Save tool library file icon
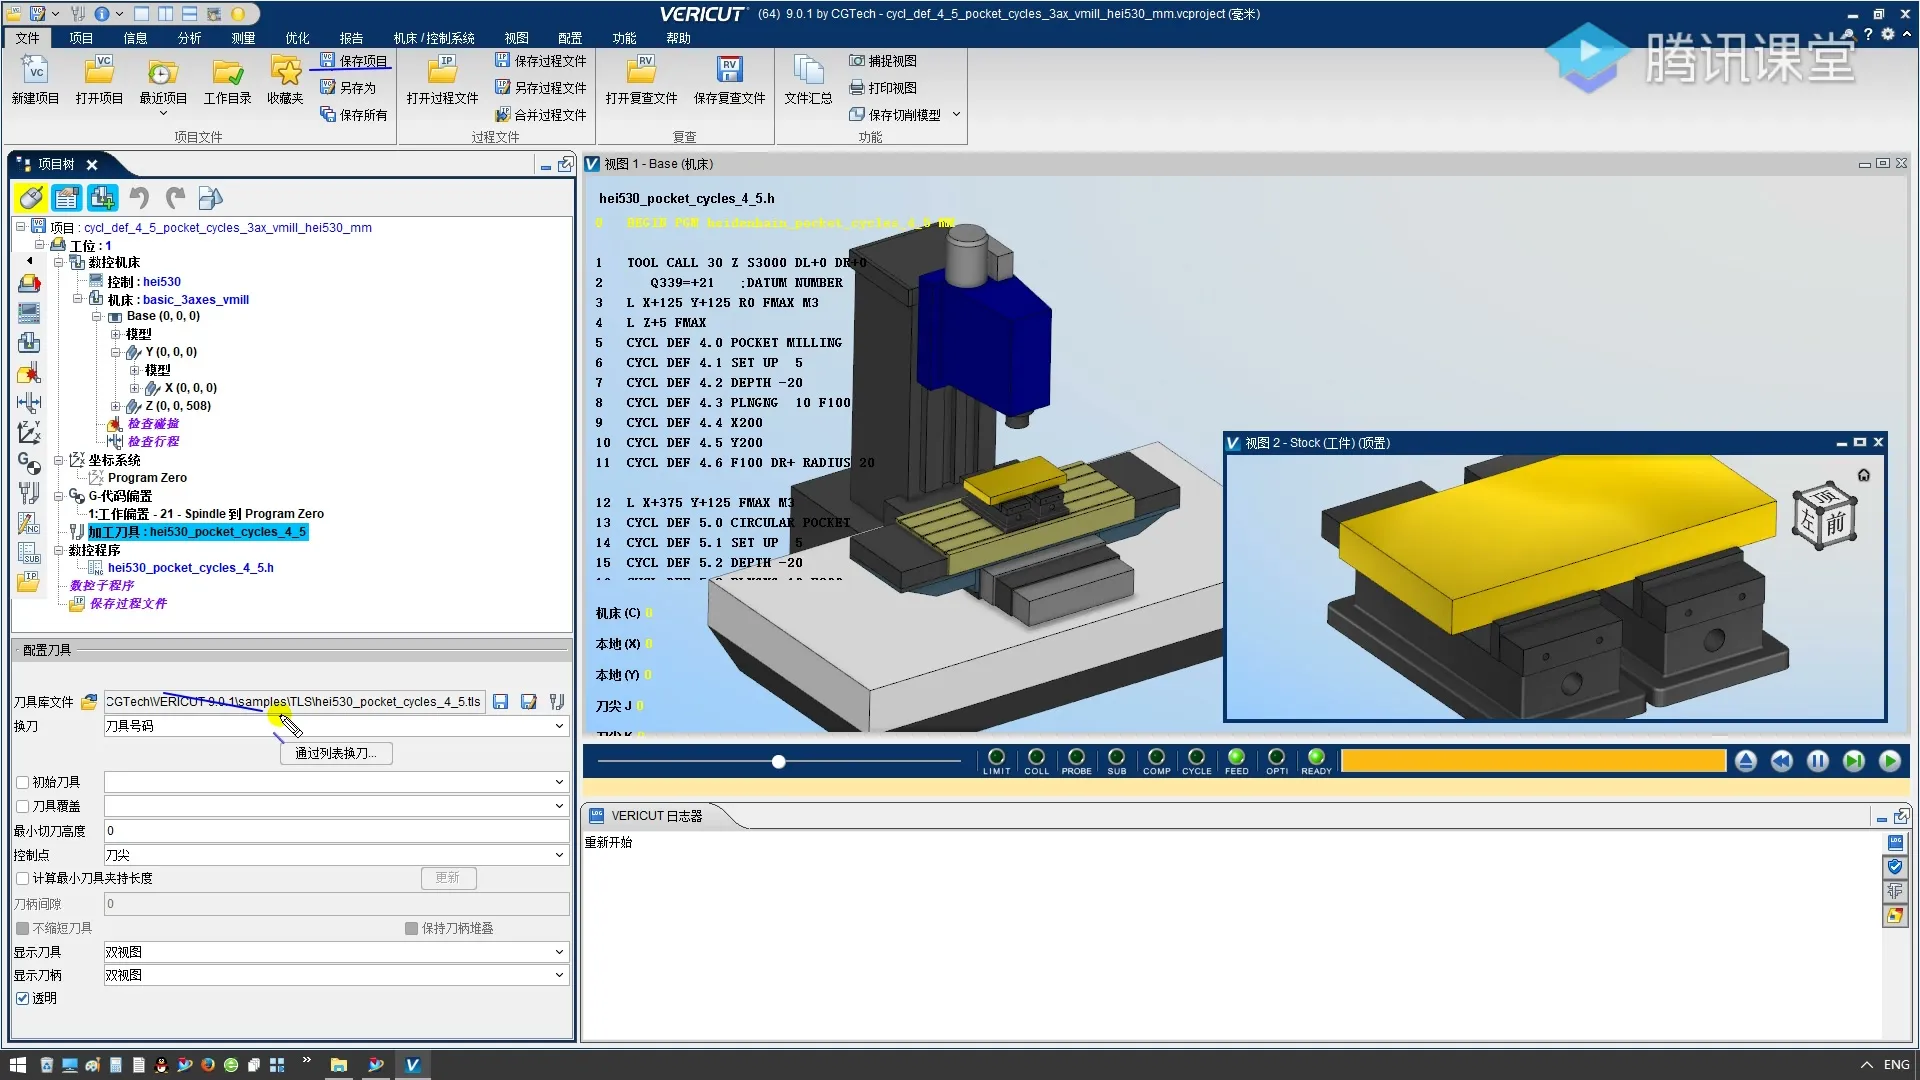This screenshot has width=1920, height=1080. (x=501, y=702)
